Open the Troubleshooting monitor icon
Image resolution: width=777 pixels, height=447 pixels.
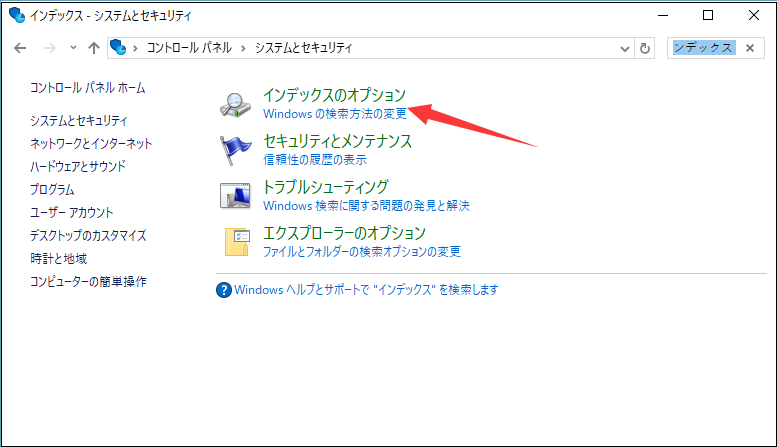pos(235,196)
